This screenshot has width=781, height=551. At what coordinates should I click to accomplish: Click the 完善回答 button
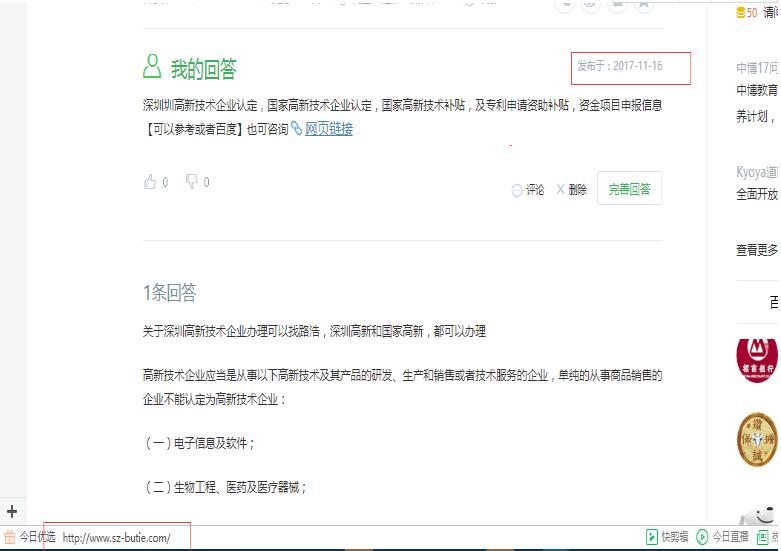[x=630, y=188]
